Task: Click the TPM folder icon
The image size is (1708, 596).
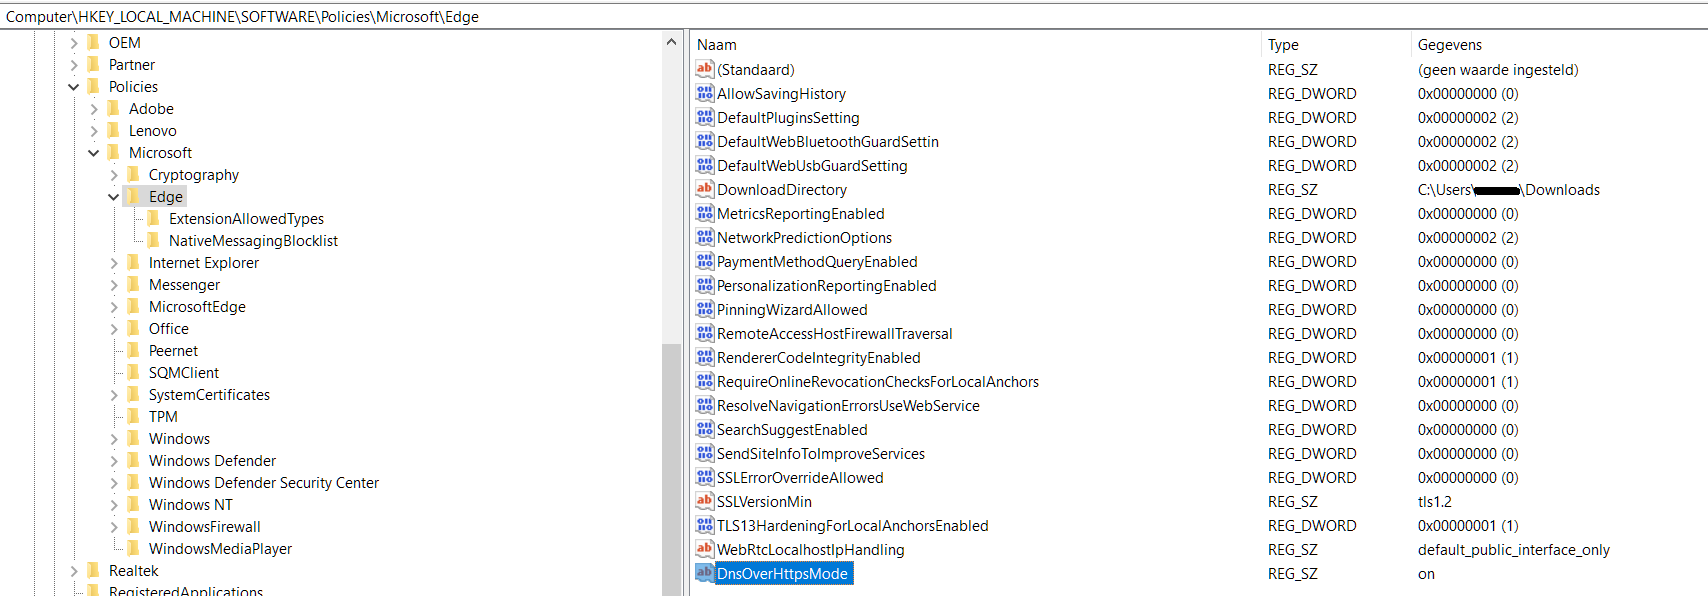Action: (x=134, y=416)
